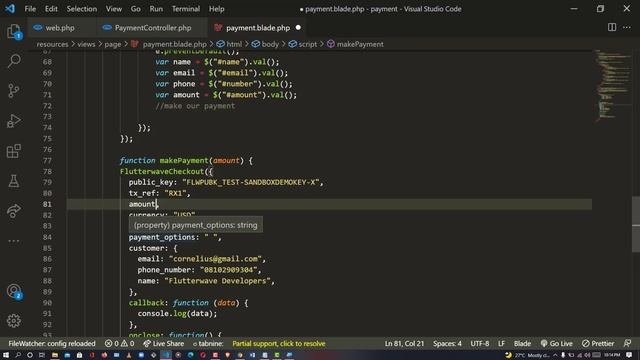Start server with Go Live
The width and height of the screenshot is (640, 360).
coord(556,344)
